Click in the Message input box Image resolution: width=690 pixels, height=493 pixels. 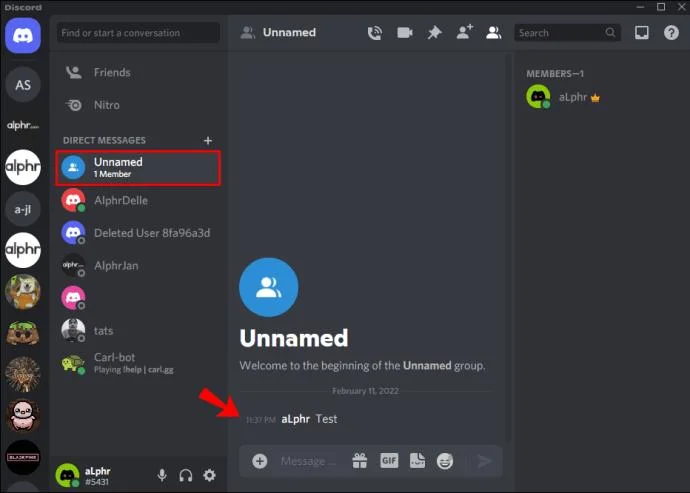click(309, 461)
